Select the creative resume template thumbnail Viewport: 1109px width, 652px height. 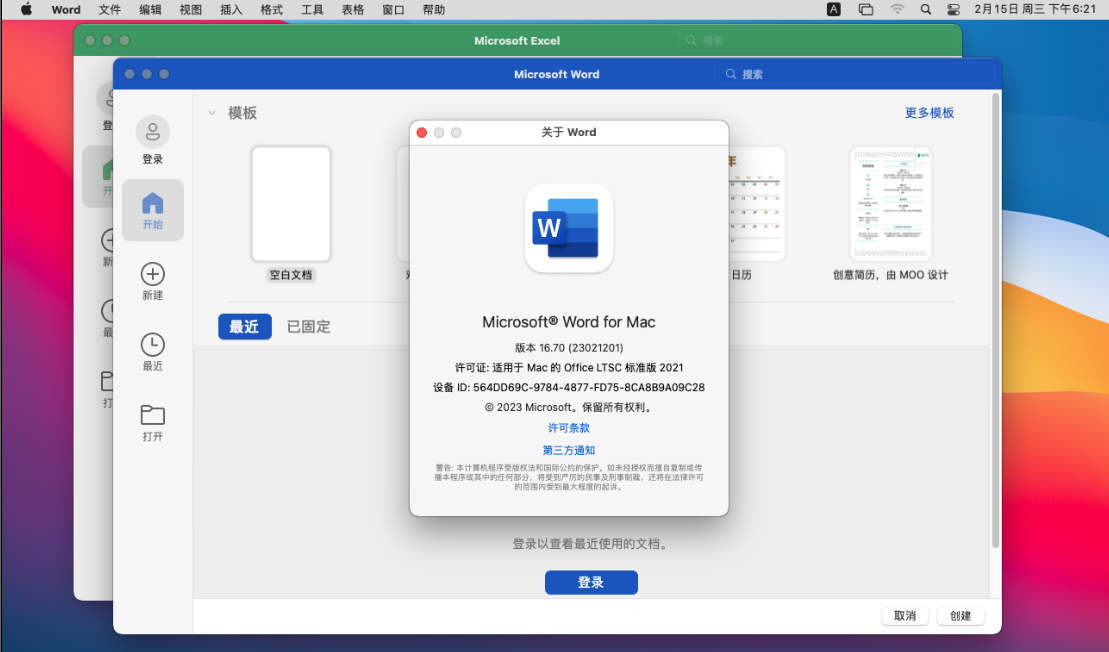(x=890, y=204)
